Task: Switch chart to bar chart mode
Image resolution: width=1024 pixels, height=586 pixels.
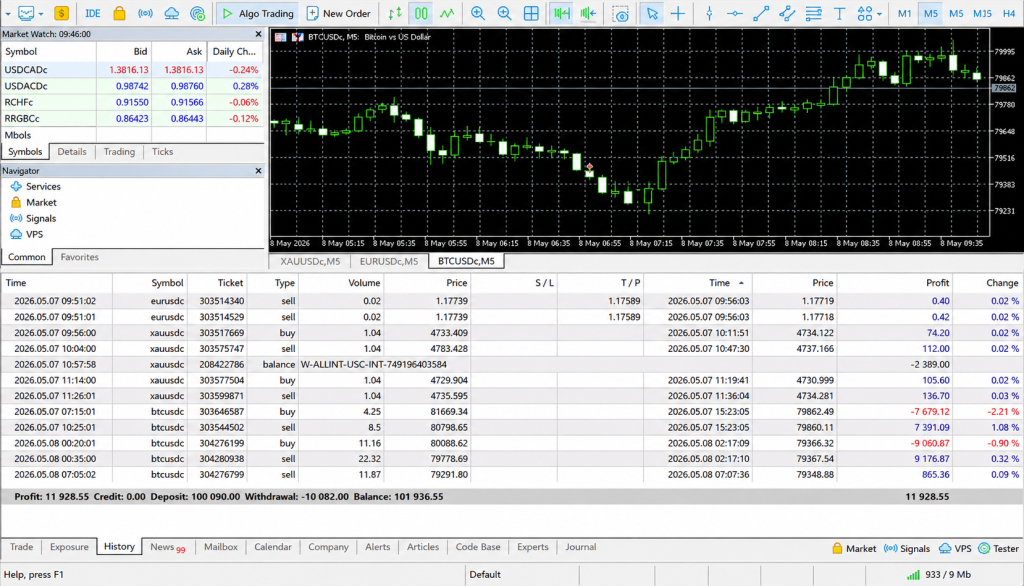Action: pos(395,13)
